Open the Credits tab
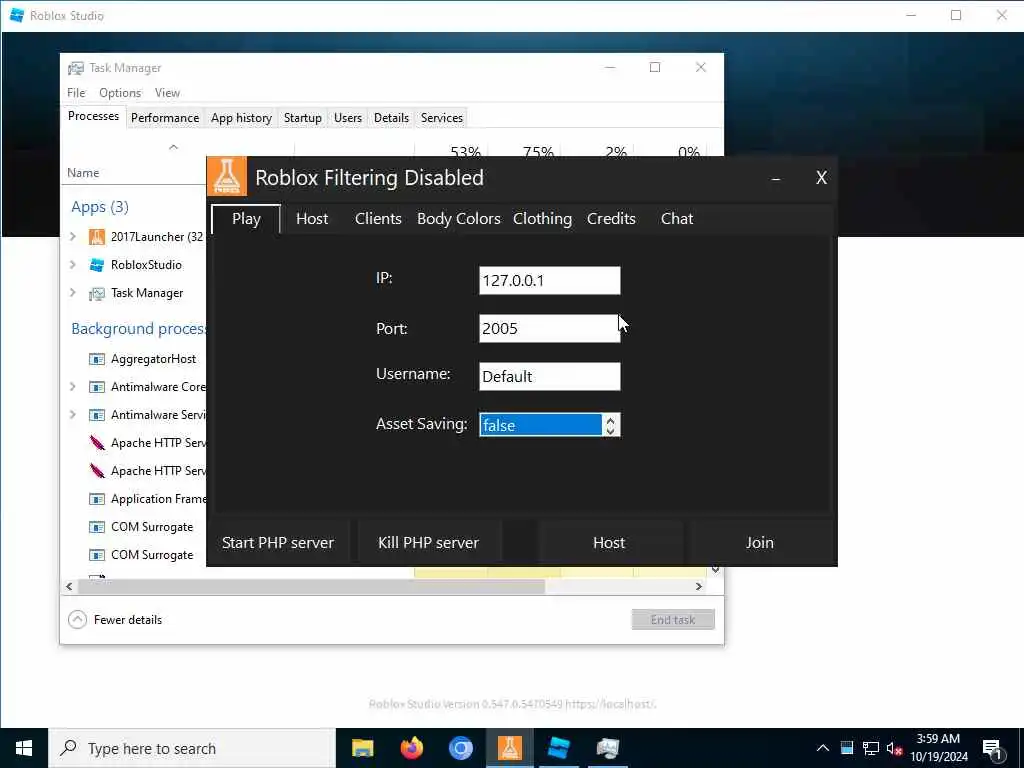Image resolution: width=1024 pixels, height=768 pixels. coord(611,219)
